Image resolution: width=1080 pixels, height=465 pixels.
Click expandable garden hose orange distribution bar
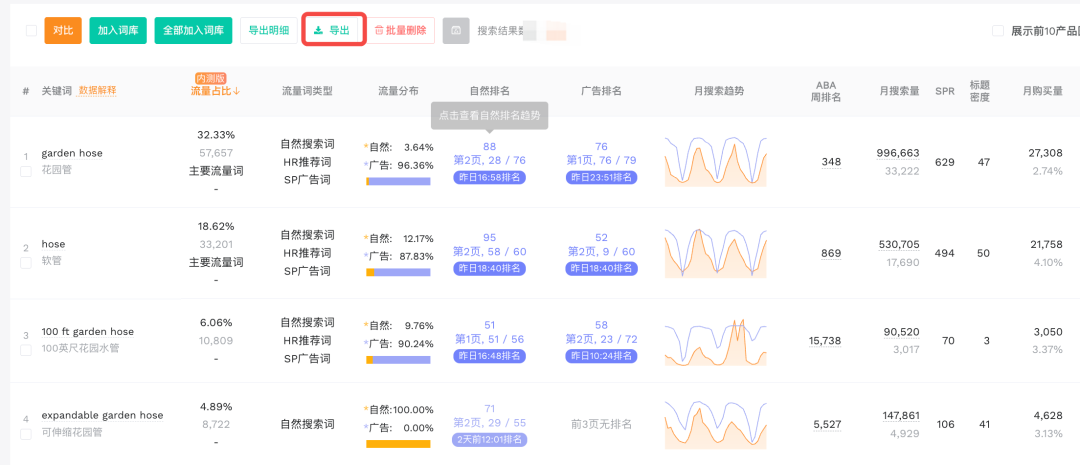[398, 444]
